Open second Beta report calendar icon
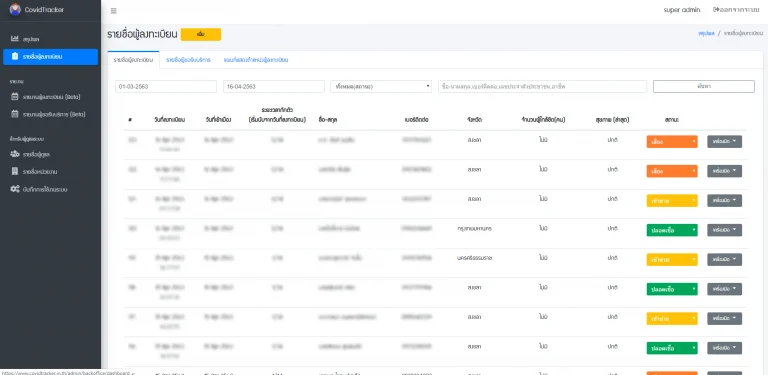 (x=15, y=114)
